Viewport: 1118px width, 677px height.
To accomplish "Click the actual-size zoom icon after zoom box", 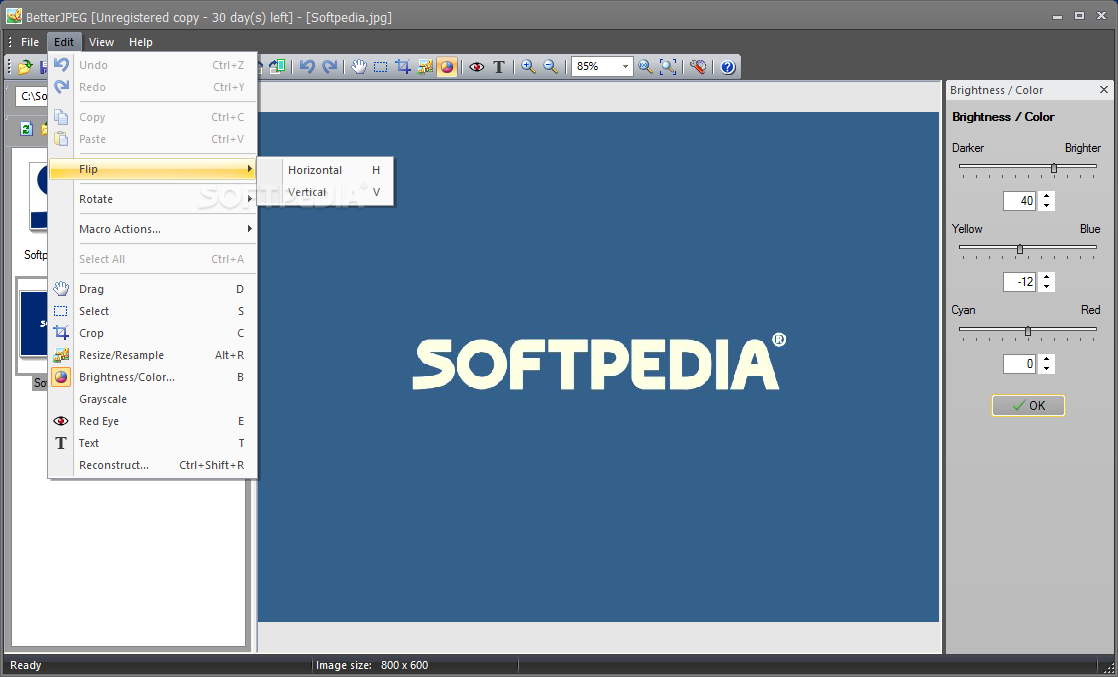I will (x=645, y=67).
